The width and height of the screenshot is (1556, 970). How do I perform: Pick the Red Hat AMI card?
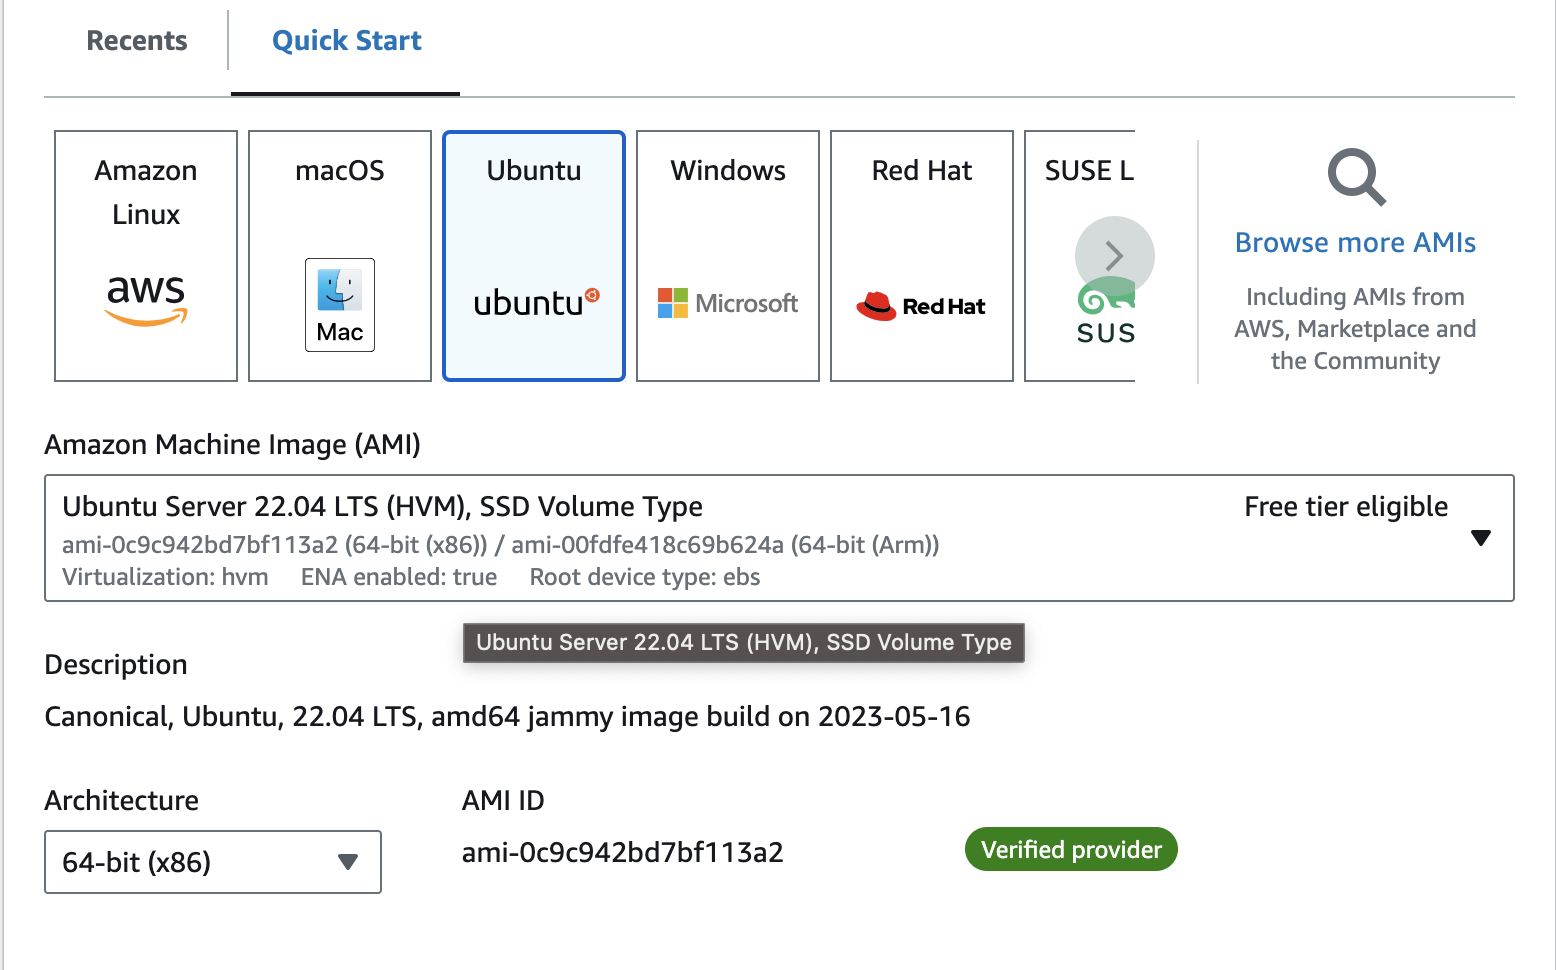922,256
